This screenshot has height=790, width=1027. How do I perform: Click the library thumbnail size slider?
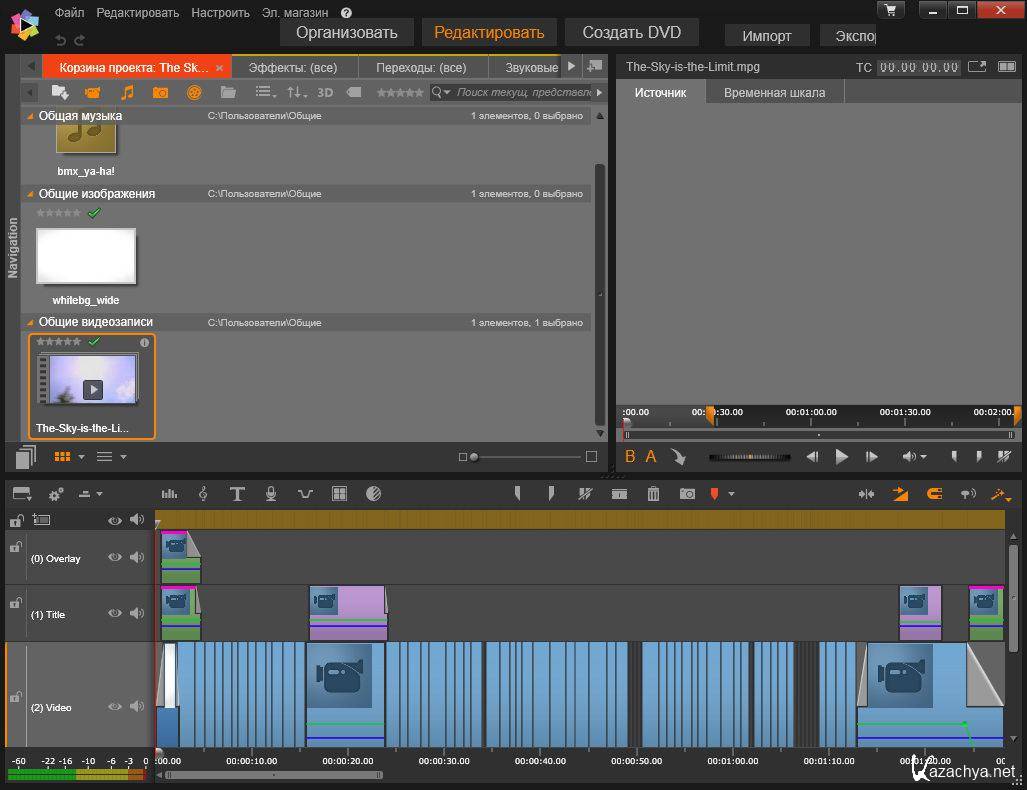(x=474, y=457)
